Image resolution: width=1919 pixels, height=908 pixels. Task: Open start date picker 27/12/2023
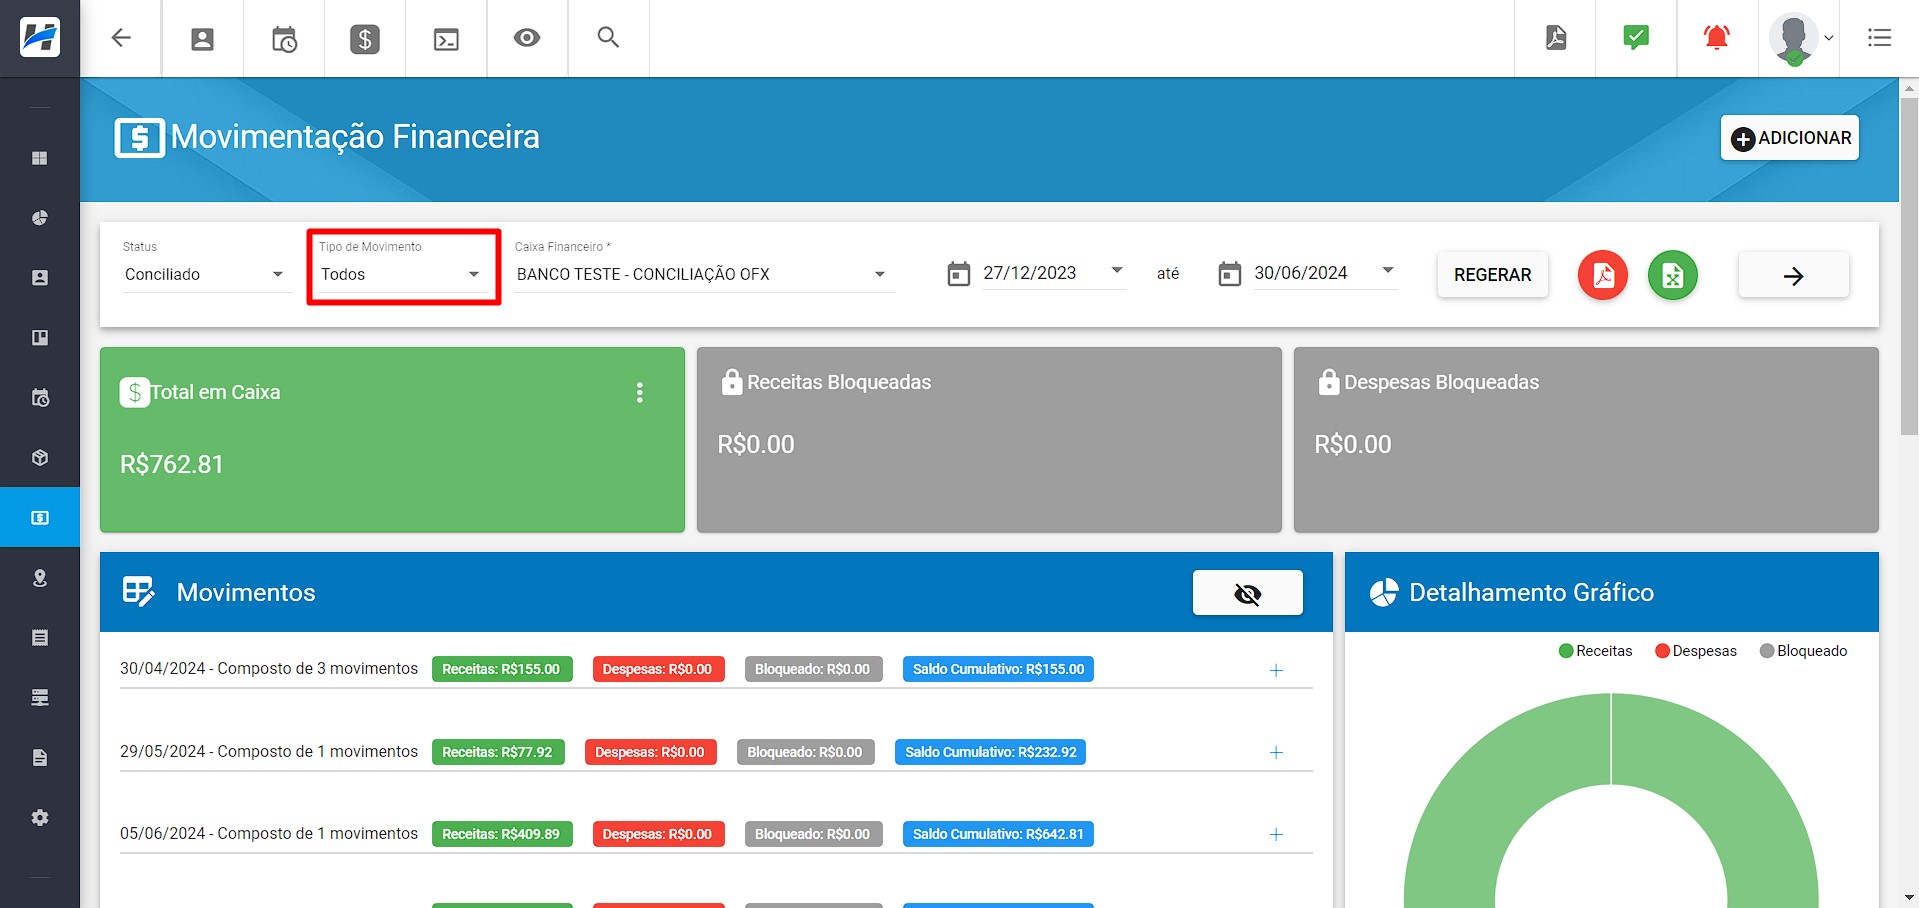point(1053,273)
